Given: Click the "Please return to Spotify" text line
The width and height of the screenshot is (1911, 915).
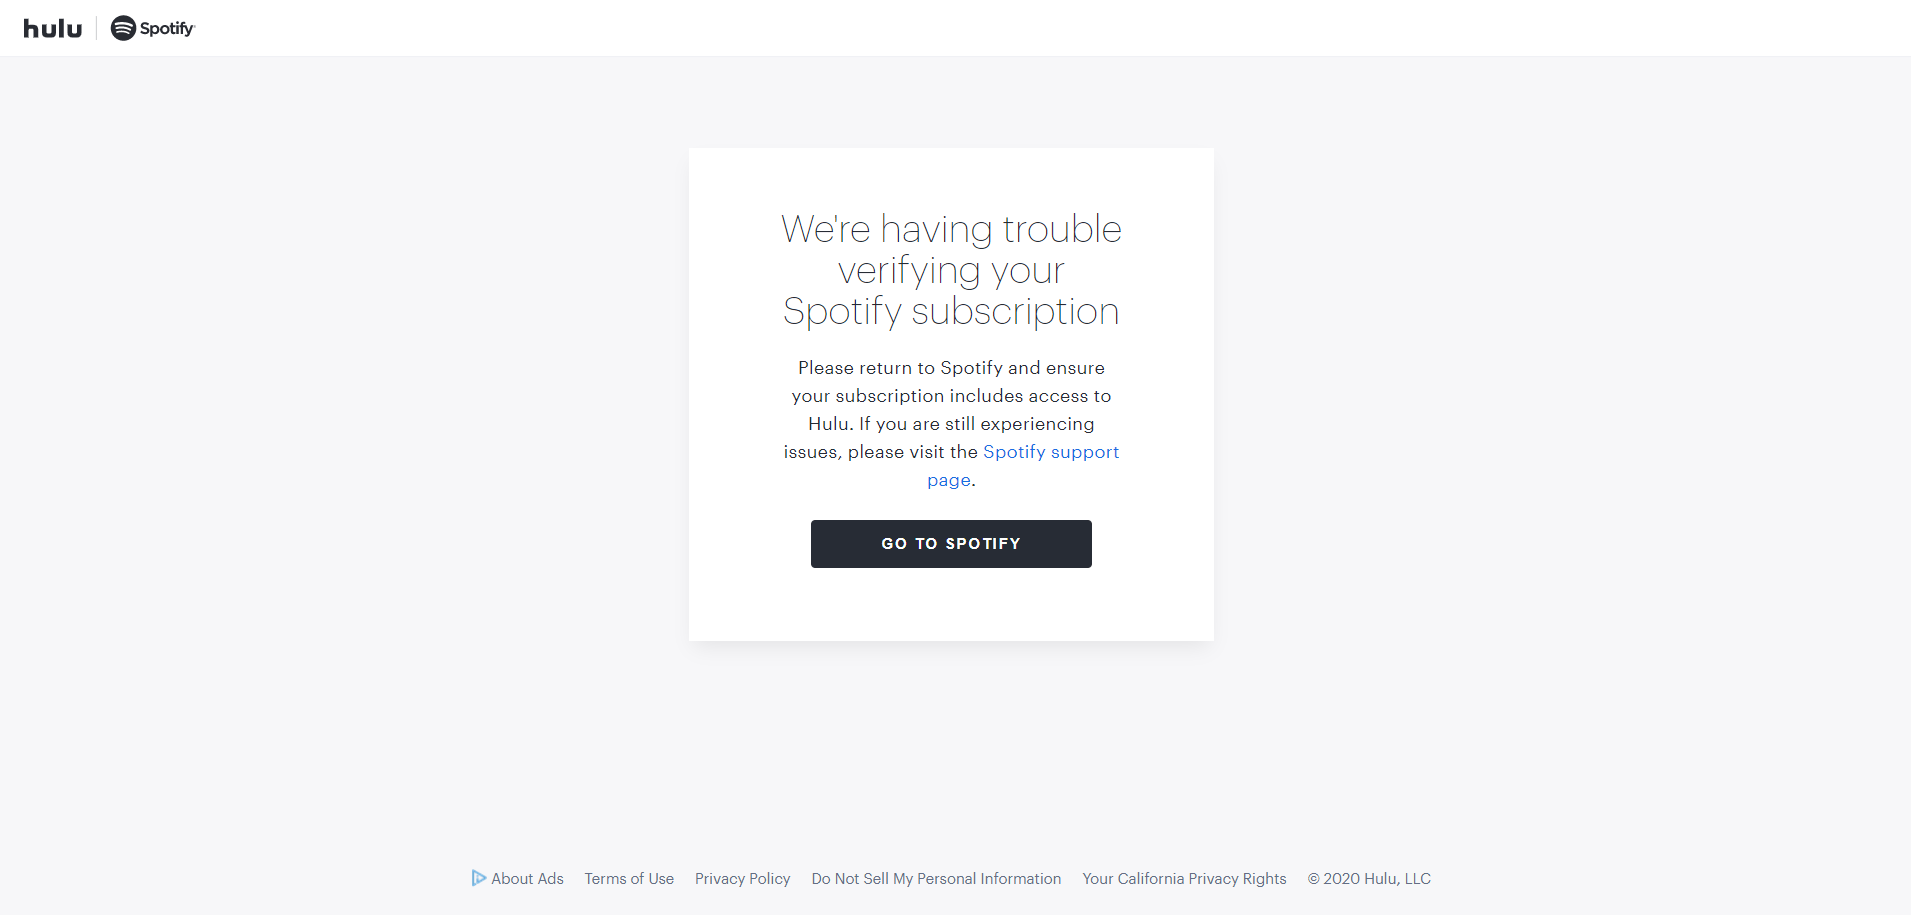Looking at the screenshot, I should (951, 368).
